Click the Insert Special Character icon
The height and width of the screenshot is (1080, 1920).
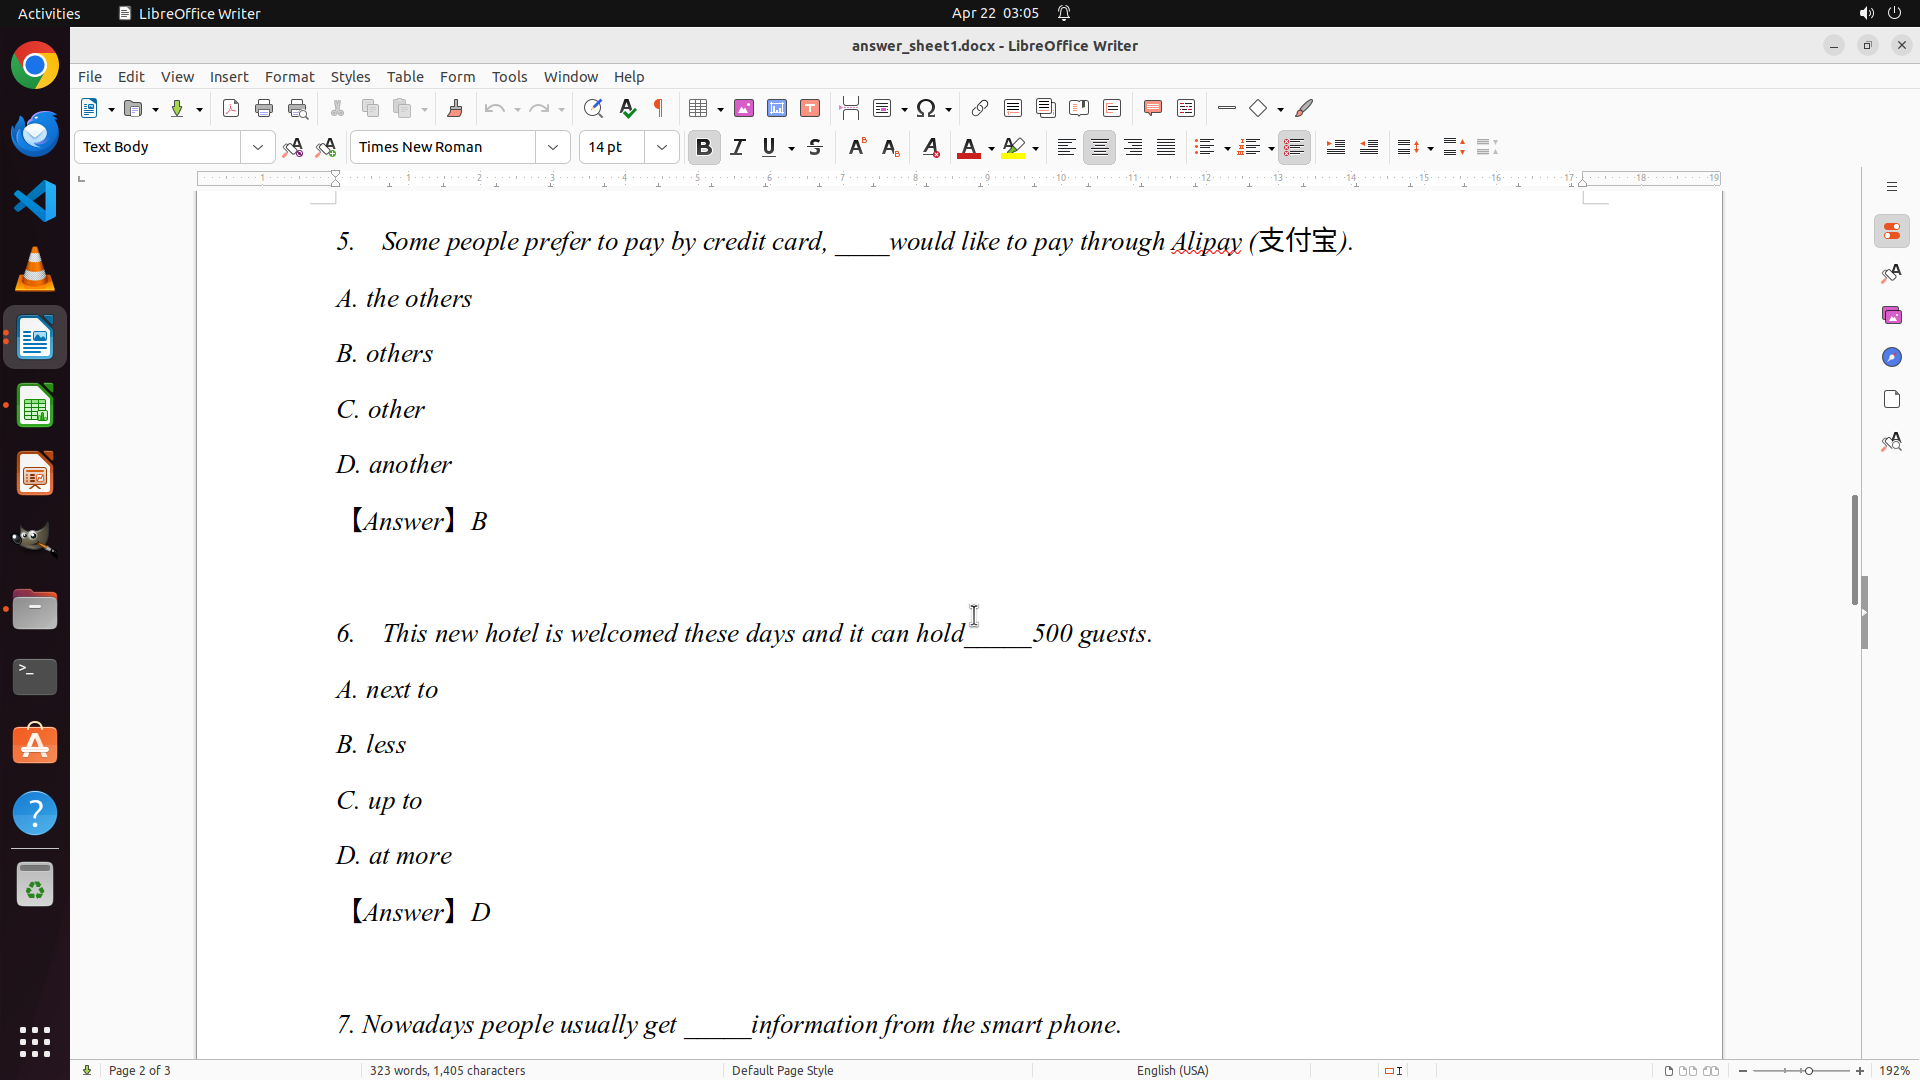(x=926, y=108)
